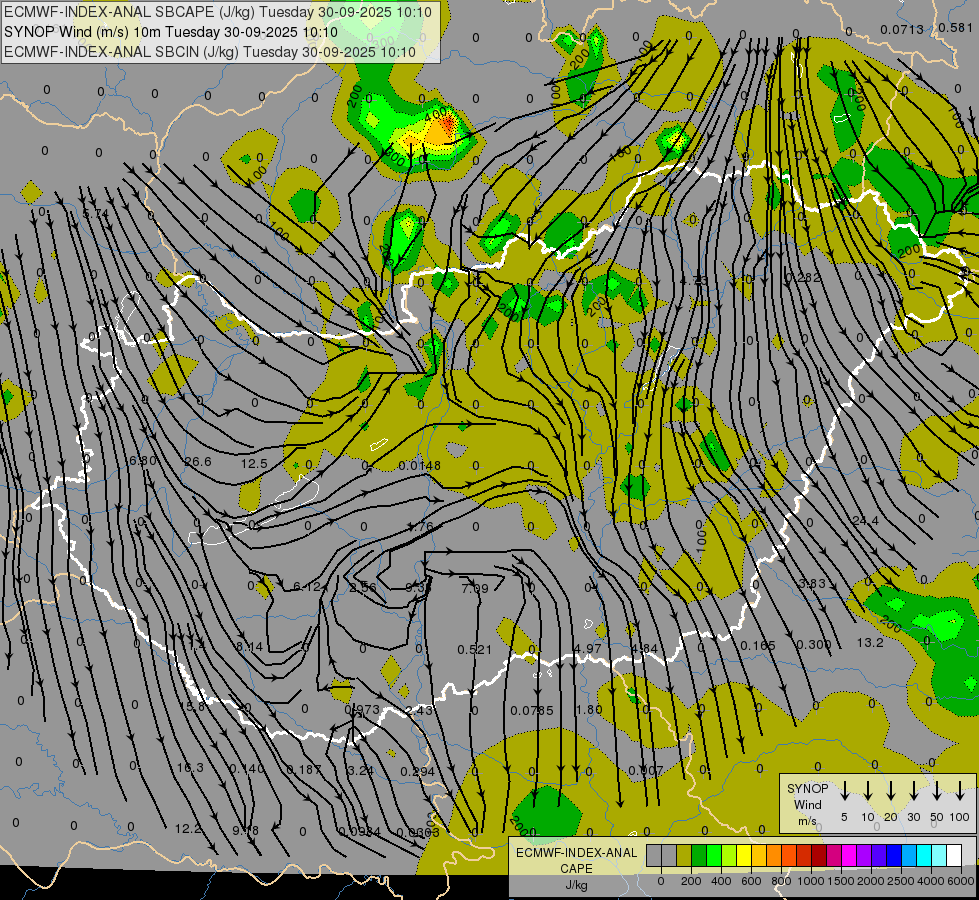This screenshot has height=900, width=979.
Task: Click the map value 0.300
Action: coord(814,644)
